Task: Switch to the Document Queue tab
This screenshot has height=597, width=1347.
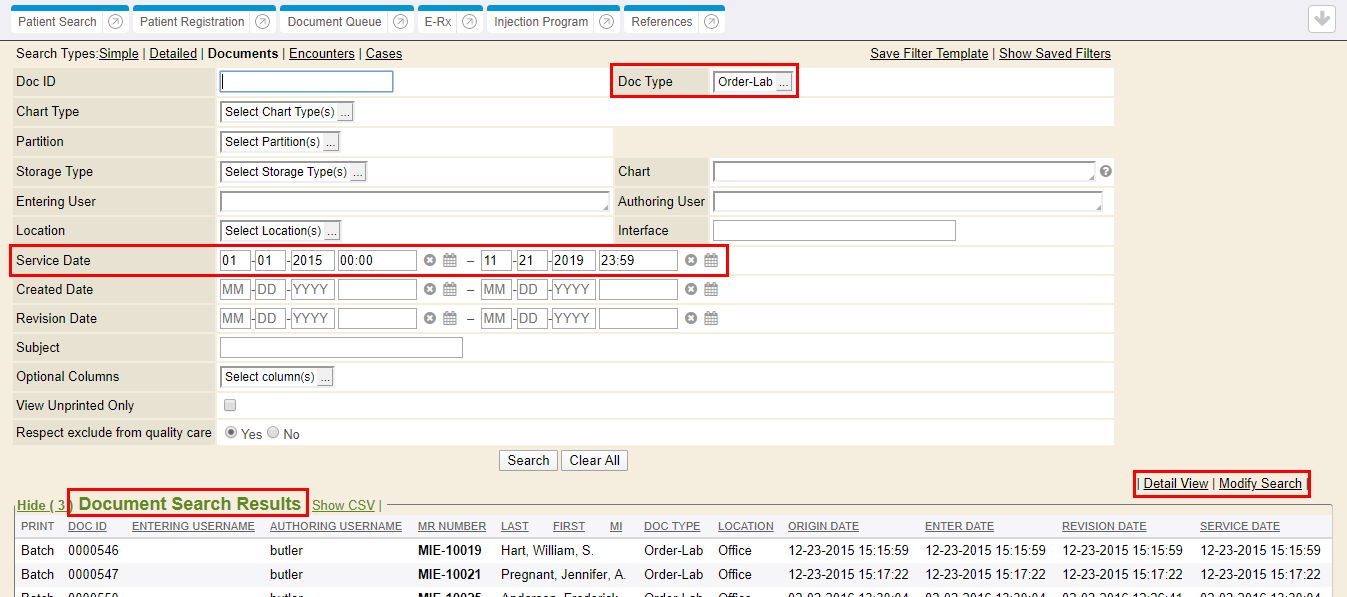Action: click(x=334, y=22)
